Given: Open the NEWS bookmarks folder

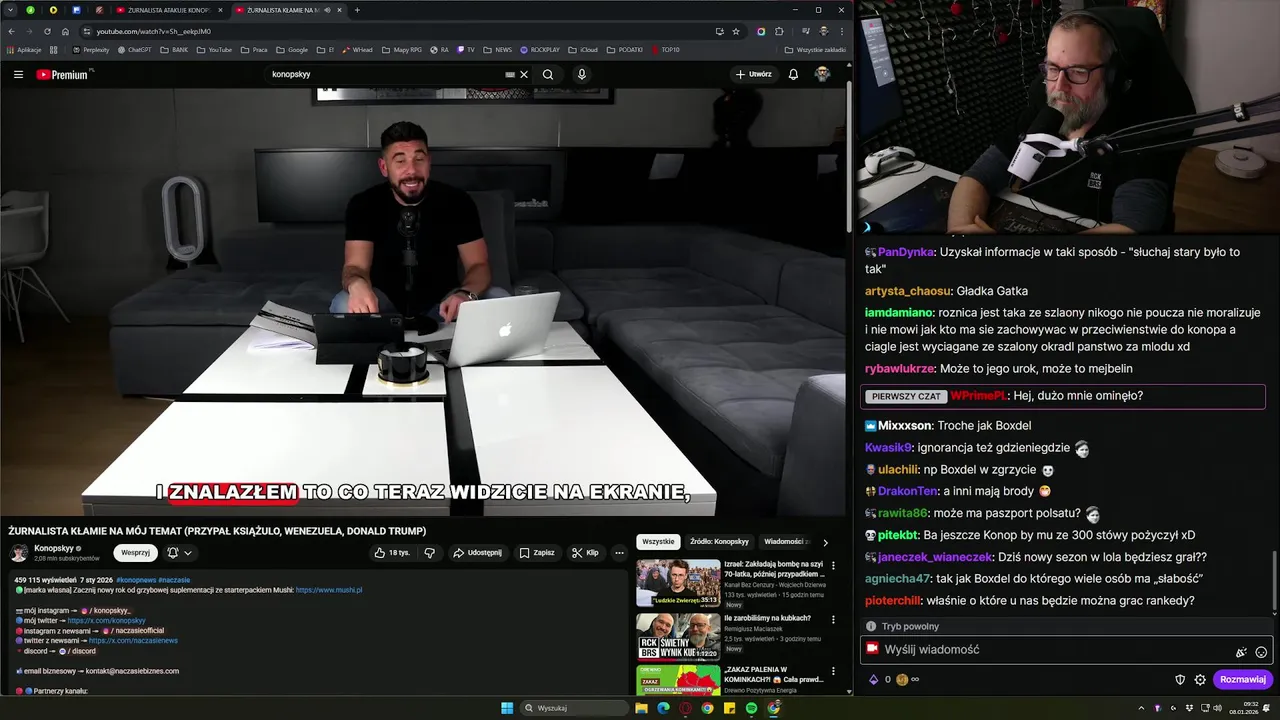Looking at the screenshot, I should 498,49.
